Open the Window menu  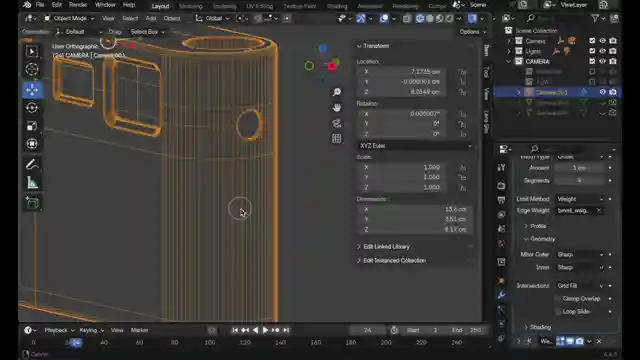pyautogui.click(x=105, y=5)
